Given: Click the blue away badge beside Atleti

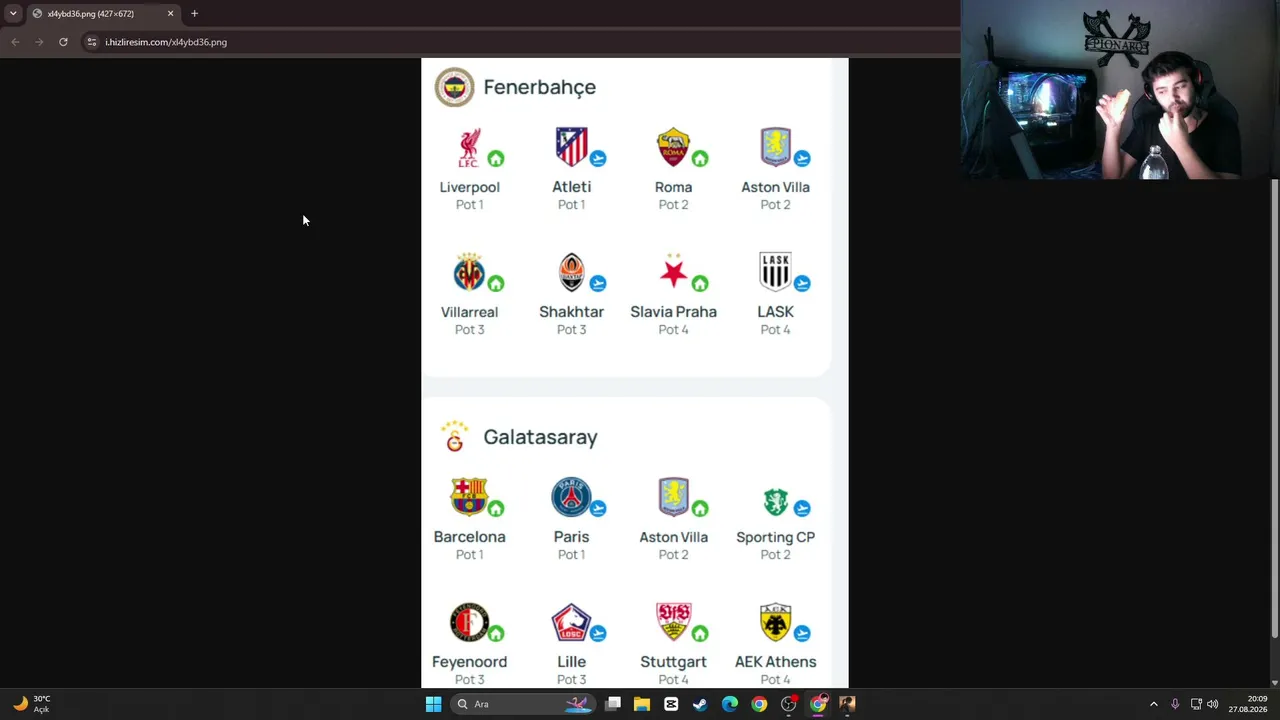Looking at the screenshot, I should click(x=598, y=158).
